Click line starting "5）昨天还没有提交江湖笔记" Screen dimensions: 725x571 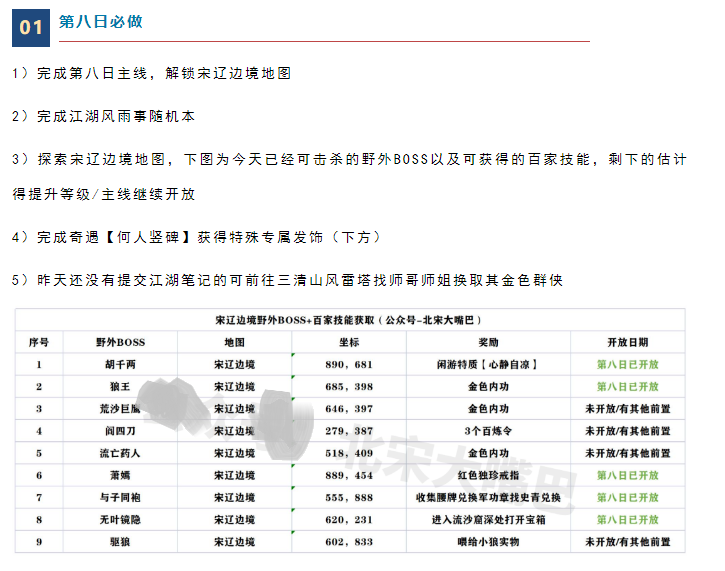(287, 280)
